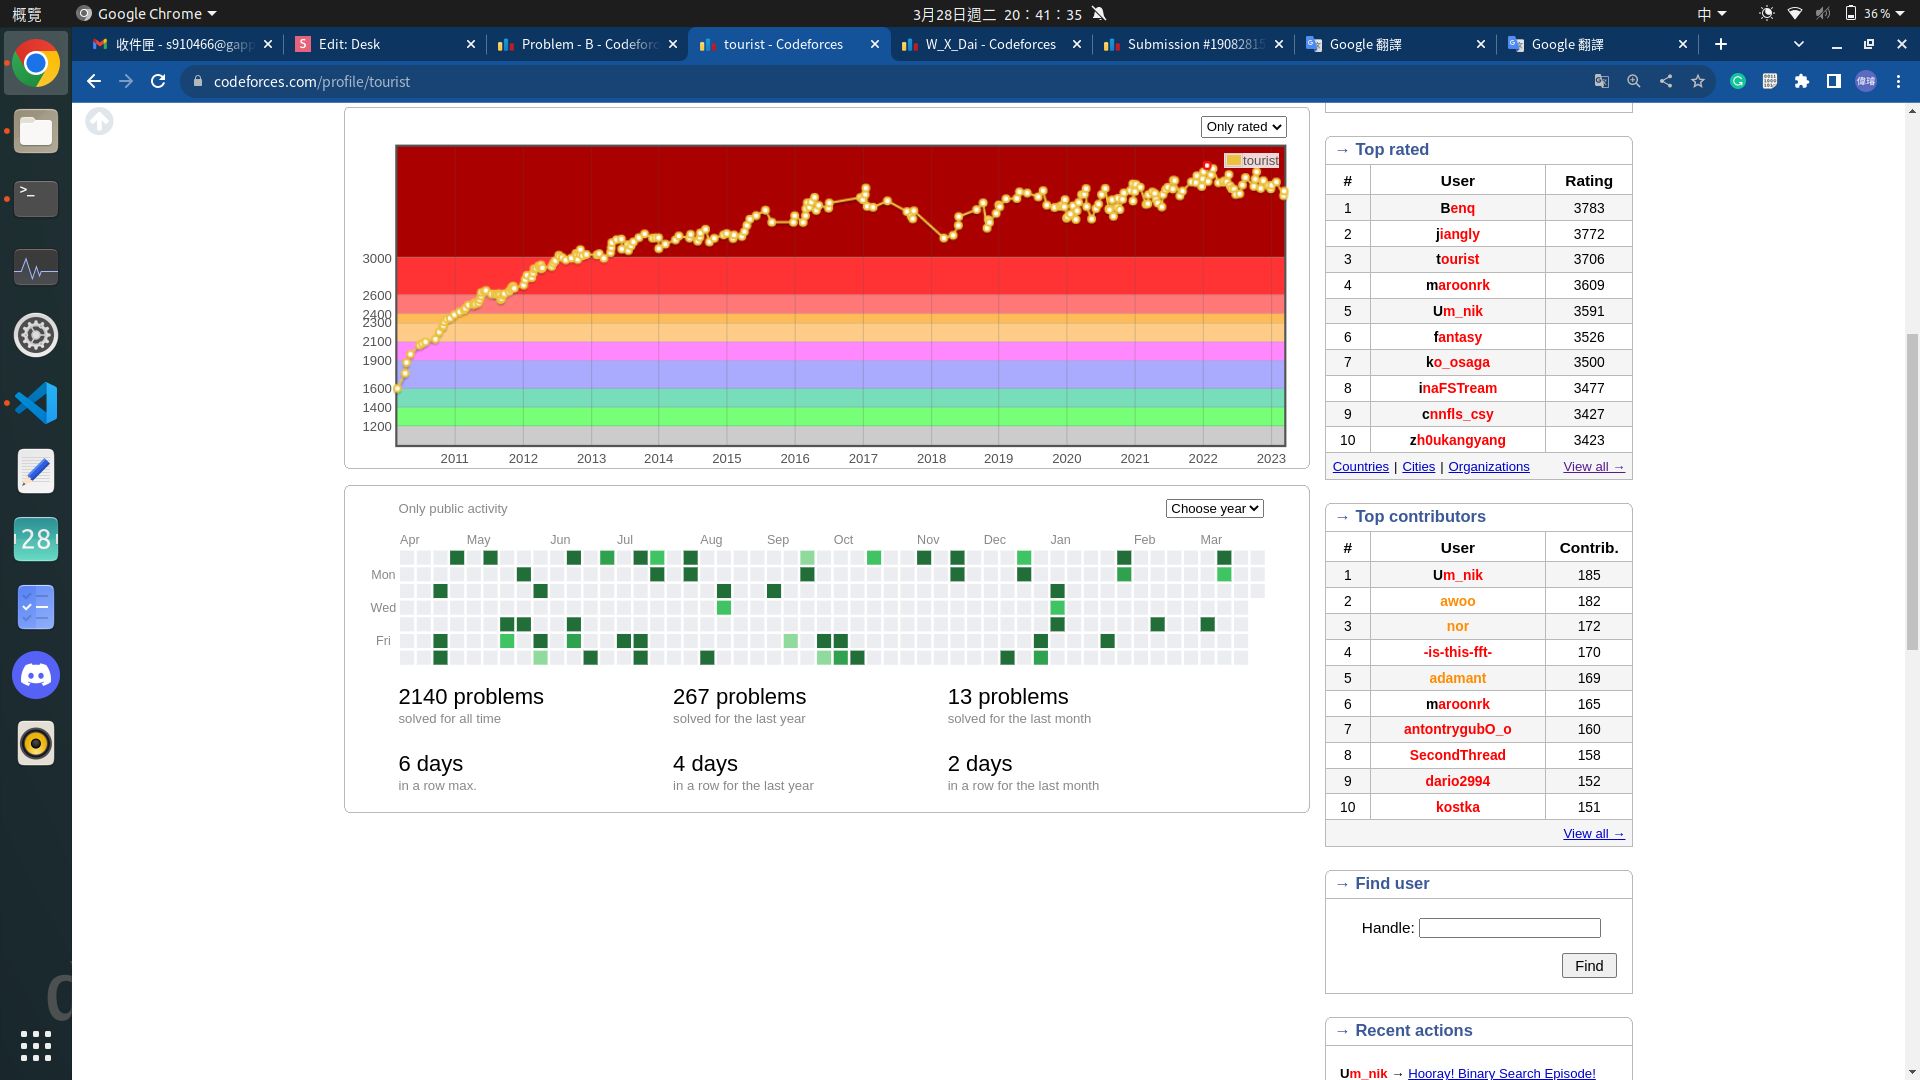Switch to the Problem - B tab
Image resolution: width=1920 pixels, height=1080 pixels.
click(x=588, y=45)
